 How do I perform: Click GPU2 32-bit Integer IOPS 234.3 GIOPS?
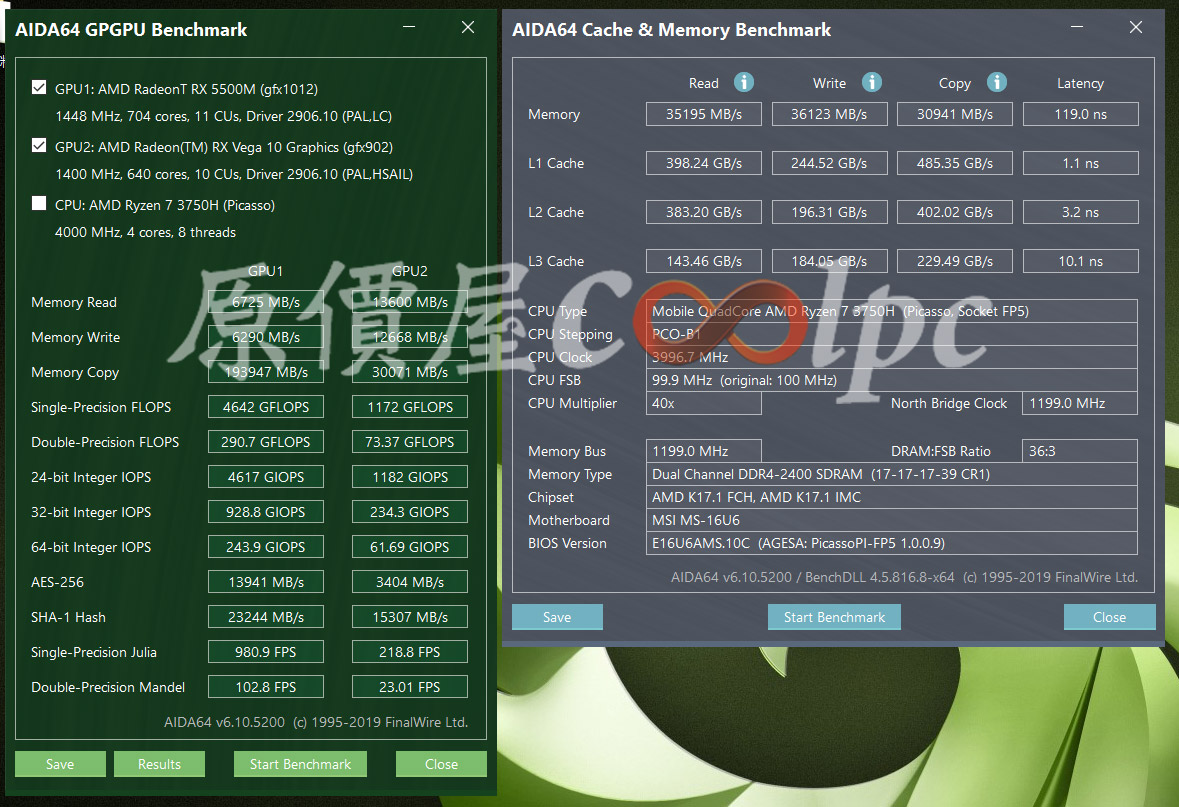pos(410,512)
